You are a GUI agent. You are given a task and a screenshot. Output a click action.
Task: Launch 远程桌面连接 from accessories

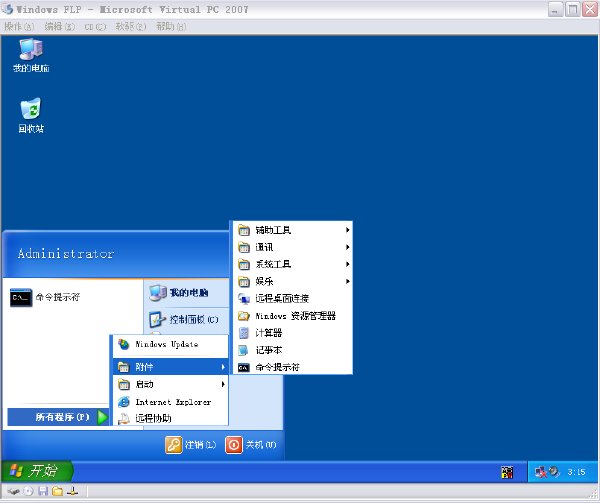293,298
